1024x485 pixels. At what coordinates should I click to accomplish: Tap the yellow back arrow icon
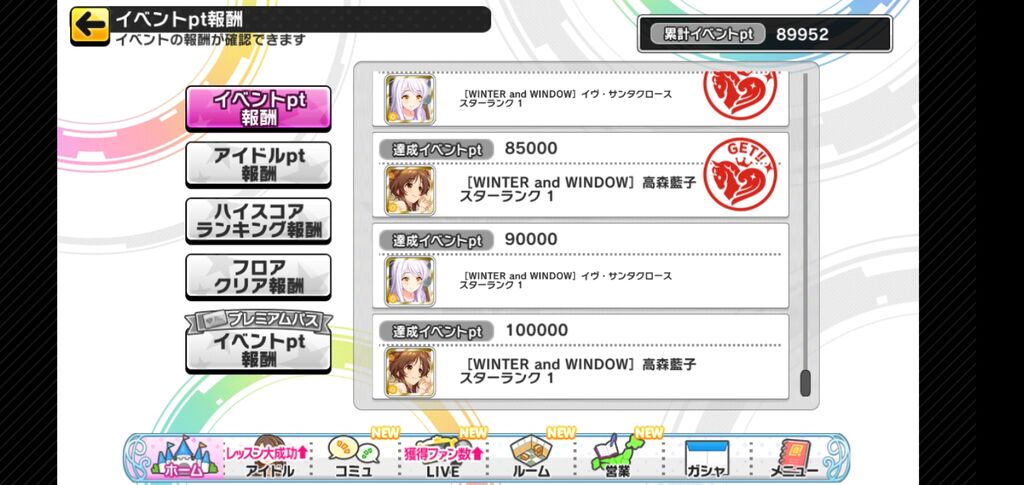(x=90, y=26)
